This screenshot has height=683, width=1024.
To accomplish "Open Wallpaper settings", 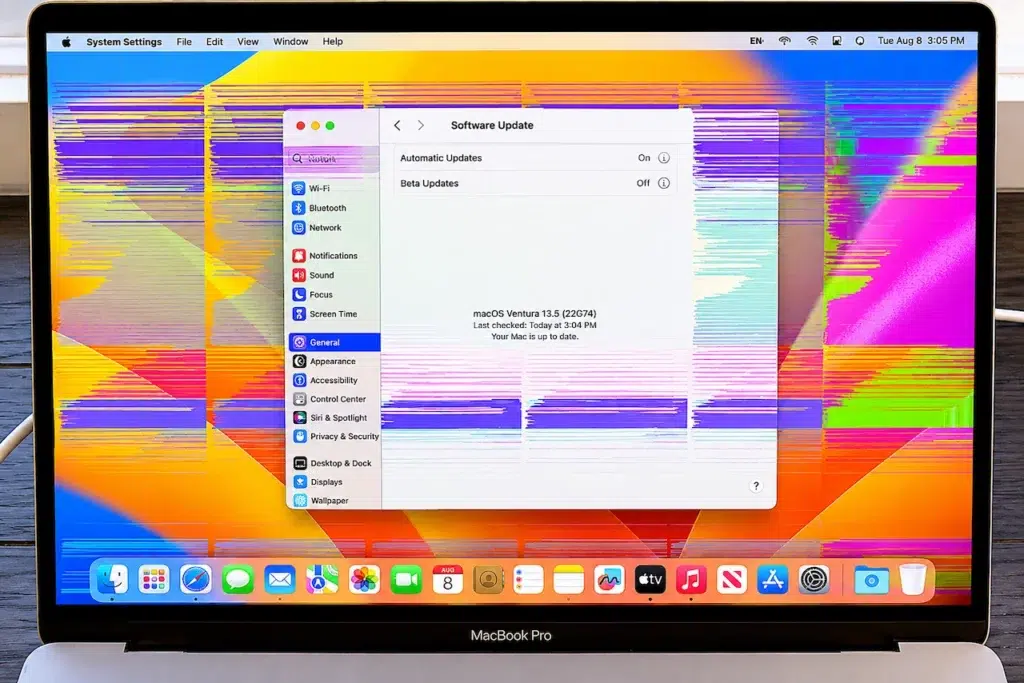I will point(334,500).
